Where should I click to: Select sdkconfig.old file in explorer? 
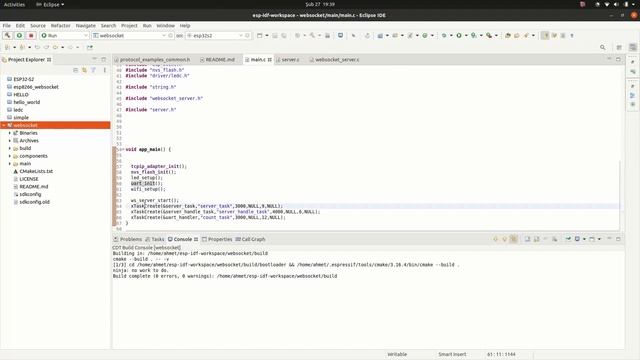(x=34, y=202)
